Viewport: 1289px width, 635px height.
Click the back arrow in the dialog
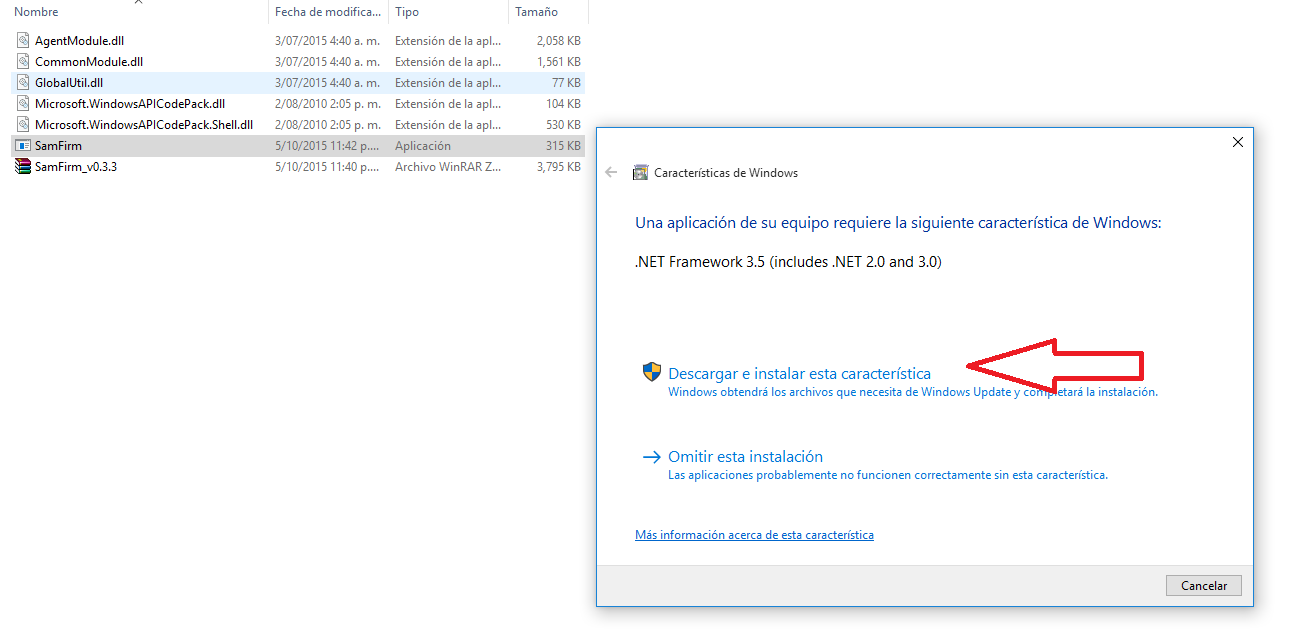pyautogui.click(x=611, y=172)
